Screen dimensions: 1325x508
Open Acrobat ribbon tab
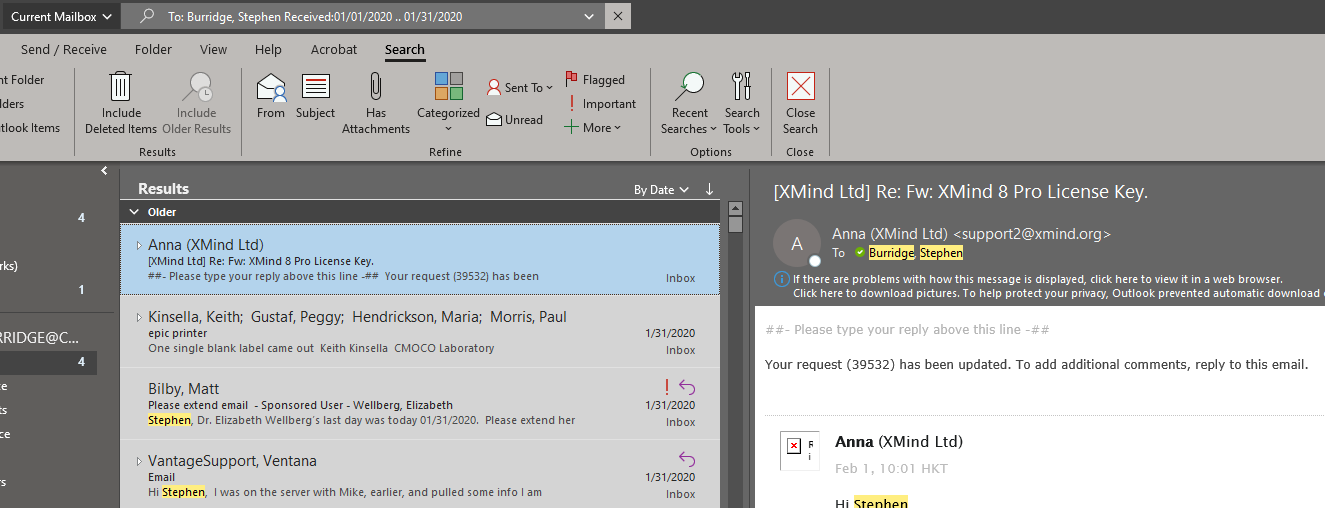pyautogui.click(x=334, y=49)
